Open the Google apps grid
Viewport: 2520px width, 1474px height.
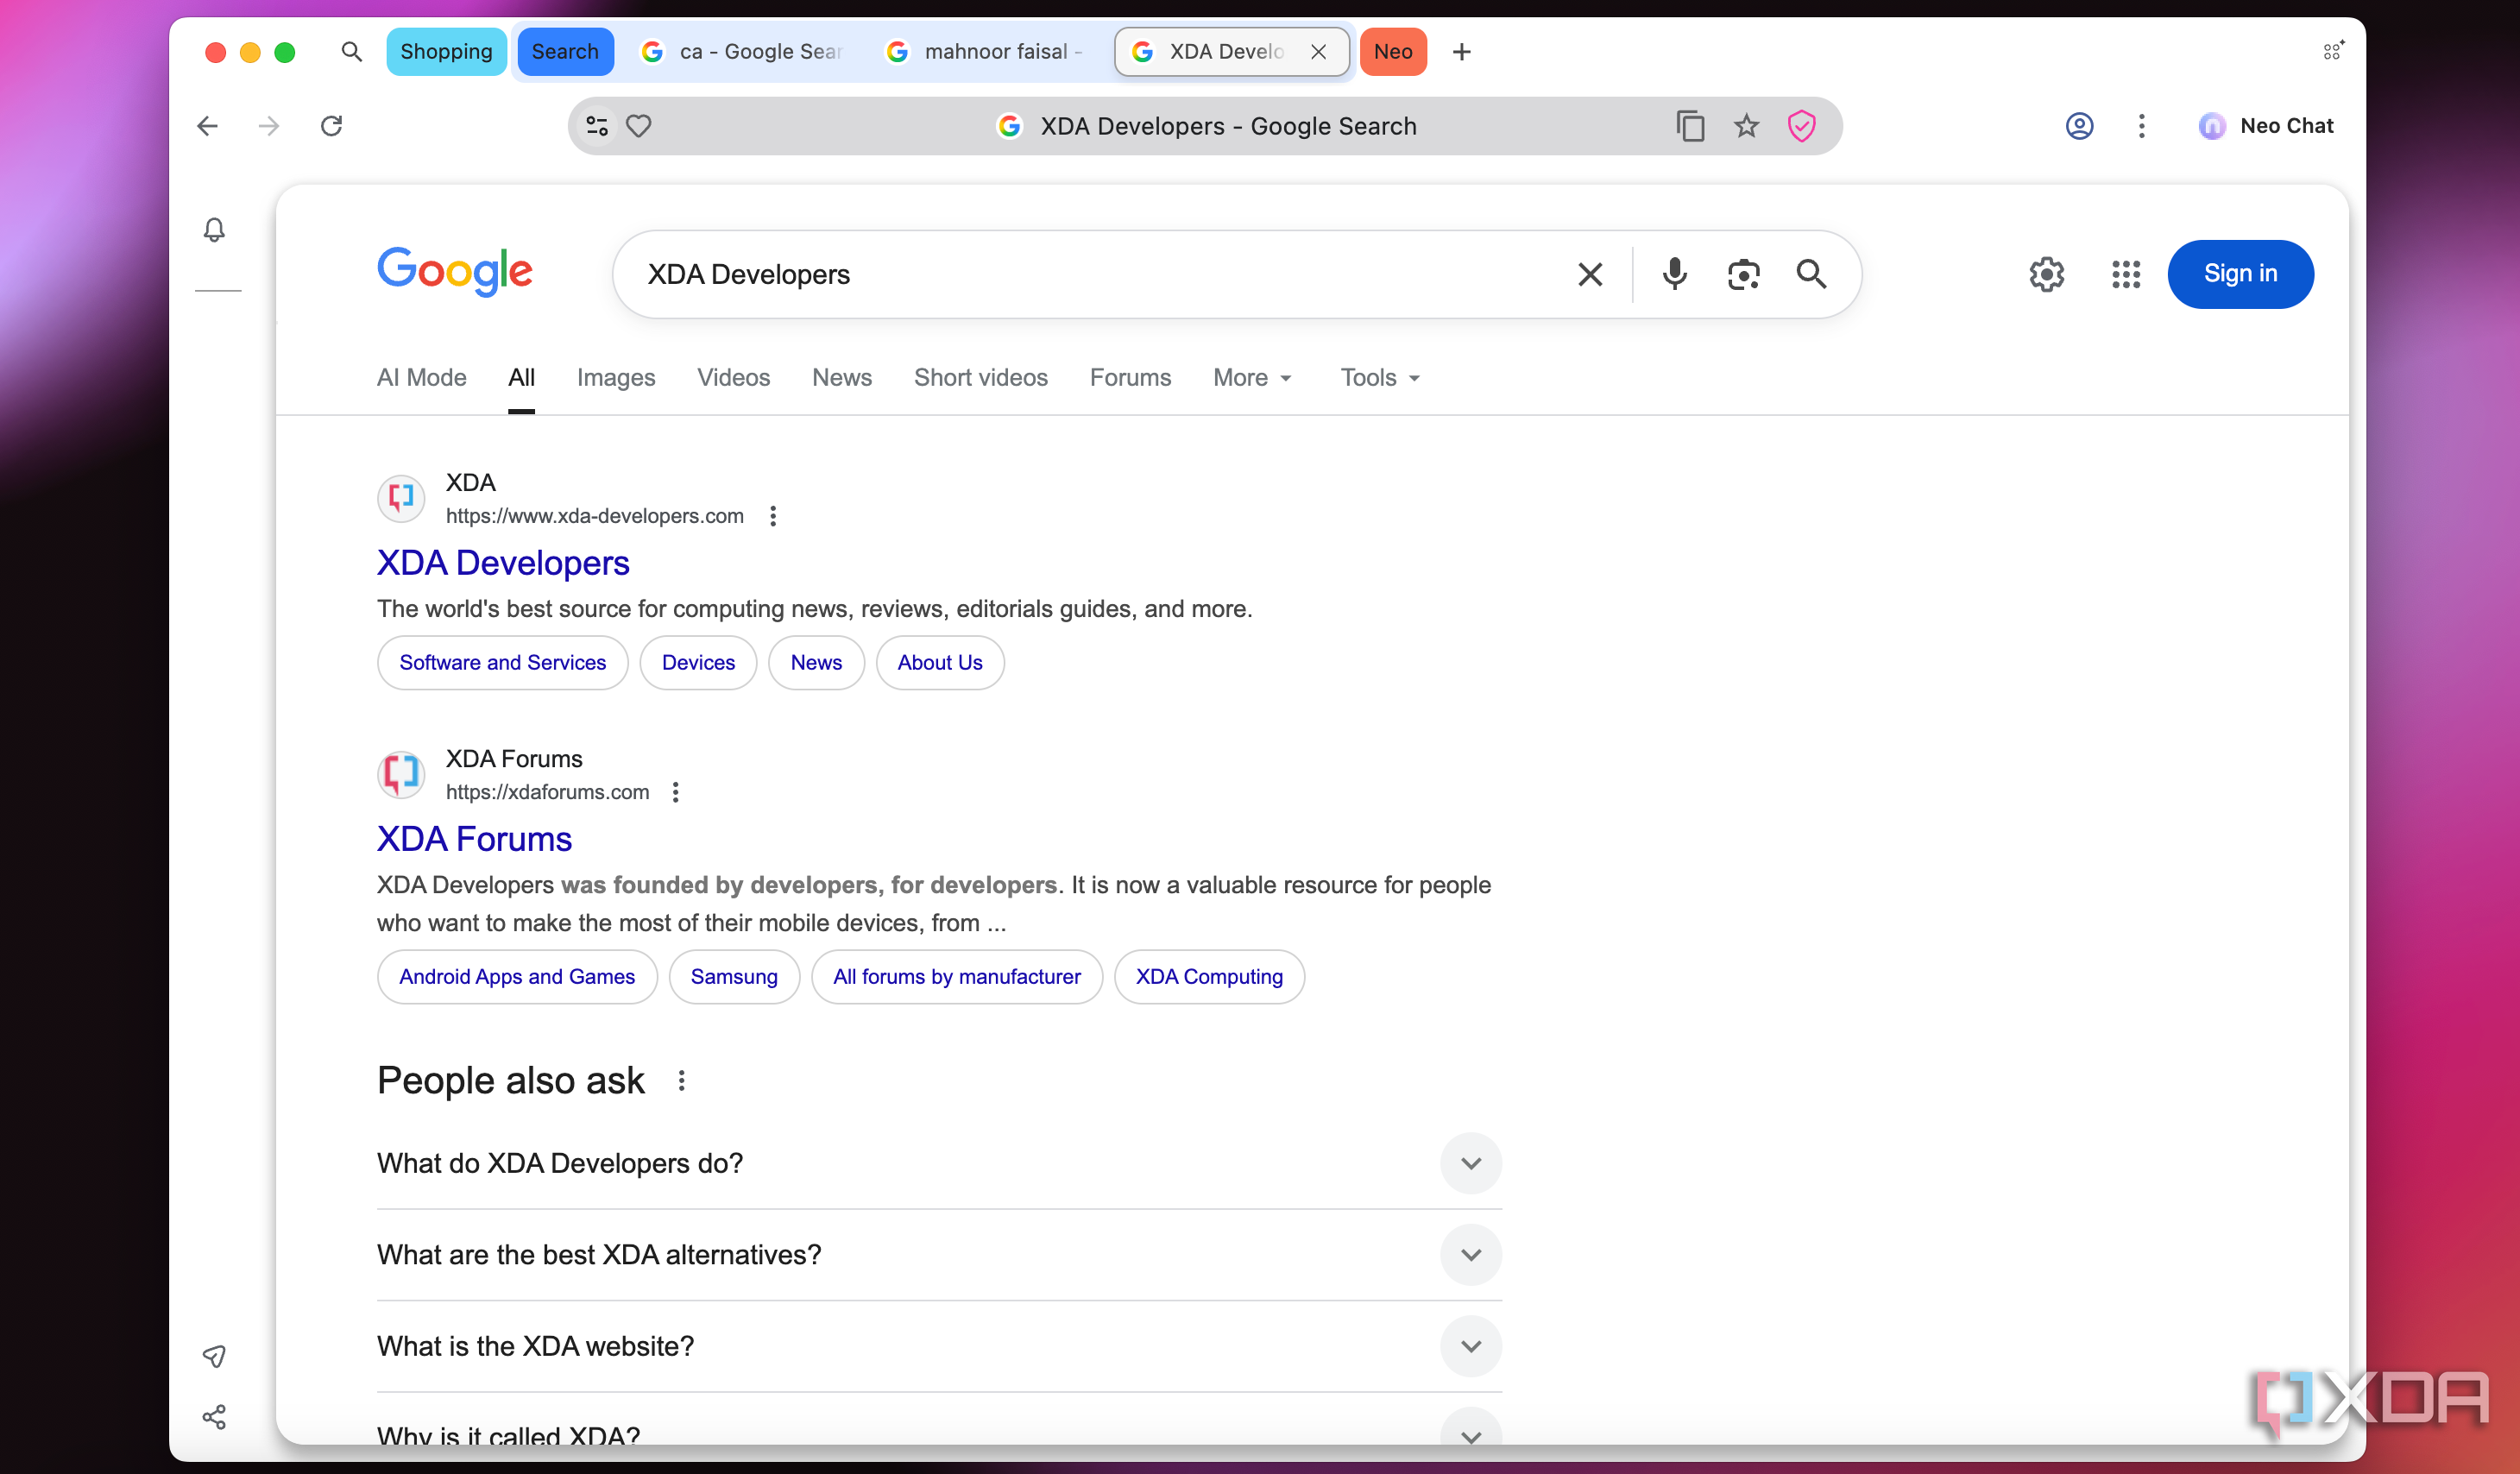[x=2125, y=274]
